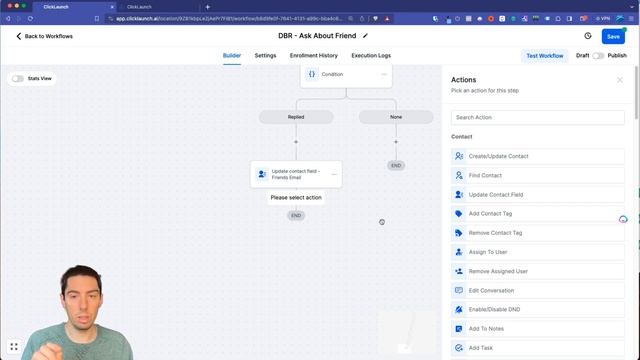Open the Execution Logs tab
Image resolution: width=640 pixels, height=360 pixels.
[x=371, y=56]
